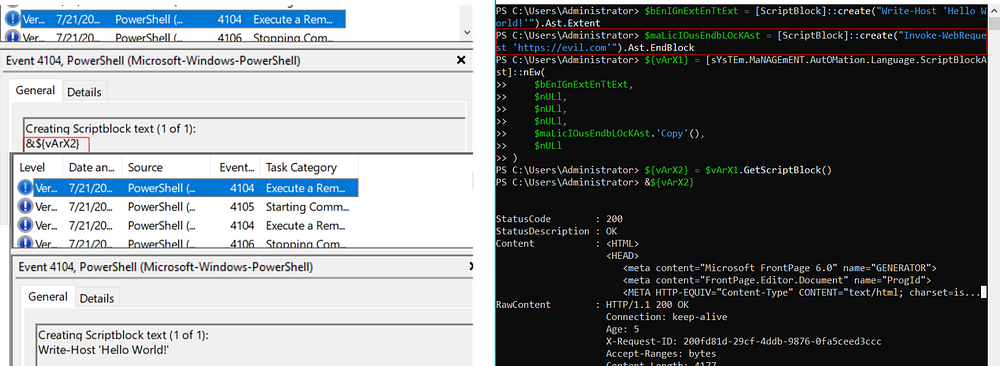The image size is (1000, 366).
Task: Click the "Write-Host 'Hello World!'" scriptblock text
Action: (104, 350)
